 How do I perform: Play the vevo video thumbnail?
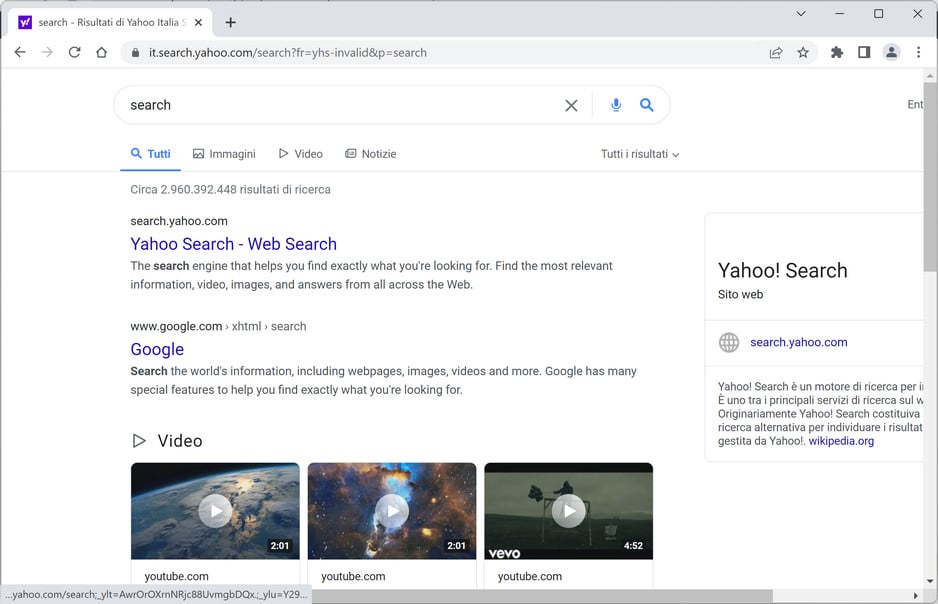click(x=568, y=511)
